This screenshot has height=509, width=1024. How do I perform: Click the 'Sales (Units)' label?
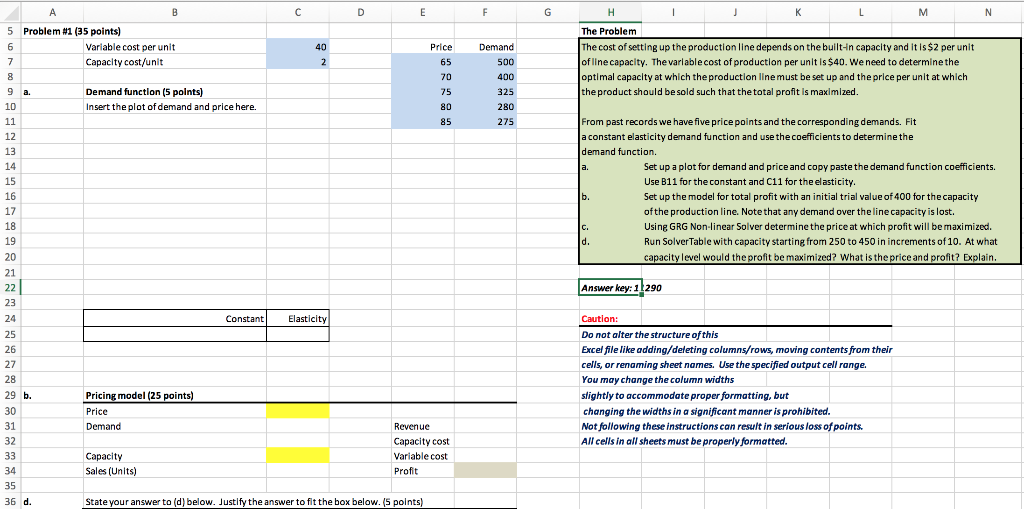112,470
